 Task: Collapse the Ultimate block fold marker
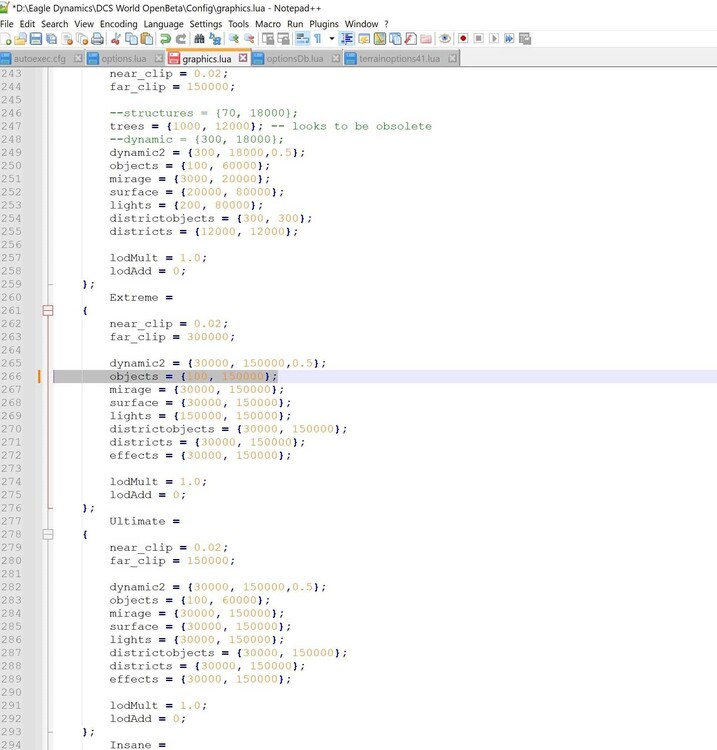[x=46, y=535]
